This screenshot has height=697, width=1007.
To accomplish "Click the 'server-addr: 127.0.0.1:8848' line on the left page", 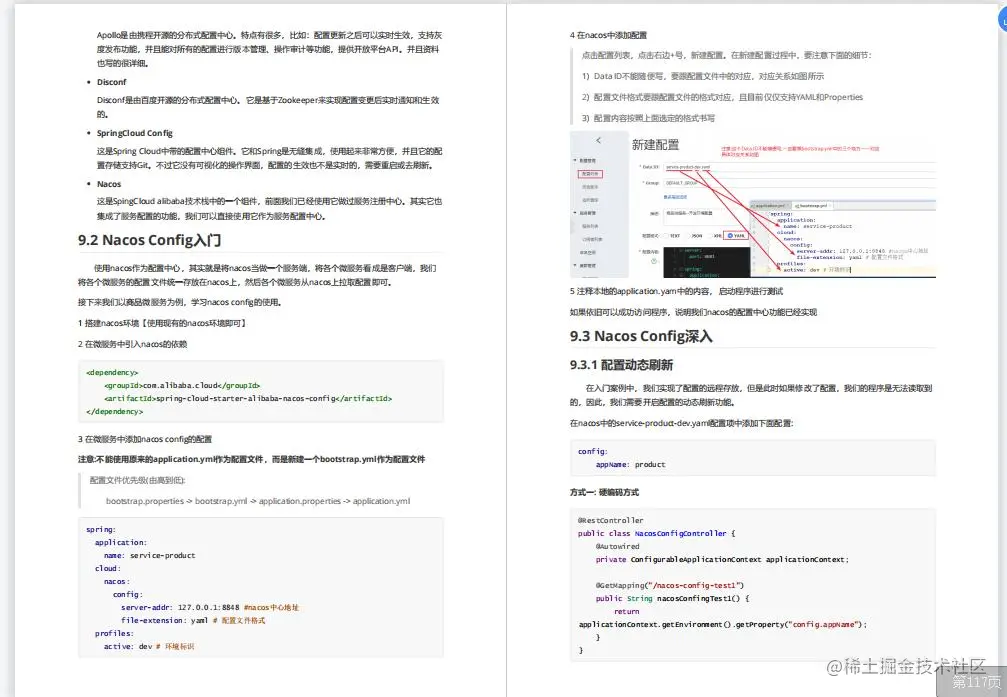I will coord(210,607).
